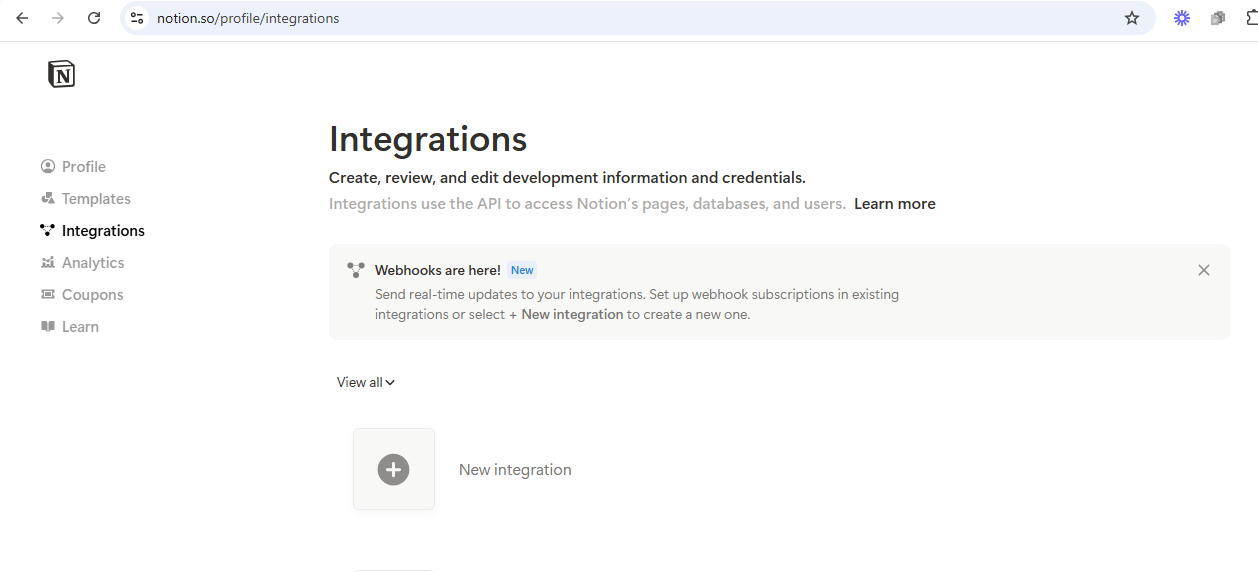
Task: Reload the page with the refresh icon
Action: [x=94, y=18]
